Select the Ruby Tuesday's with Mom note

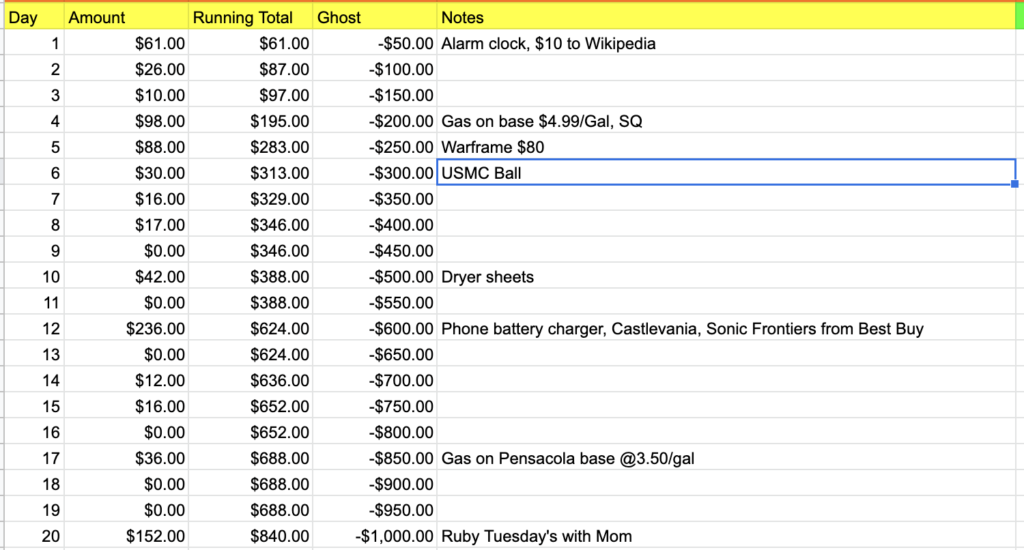click(x=536, y=536)
